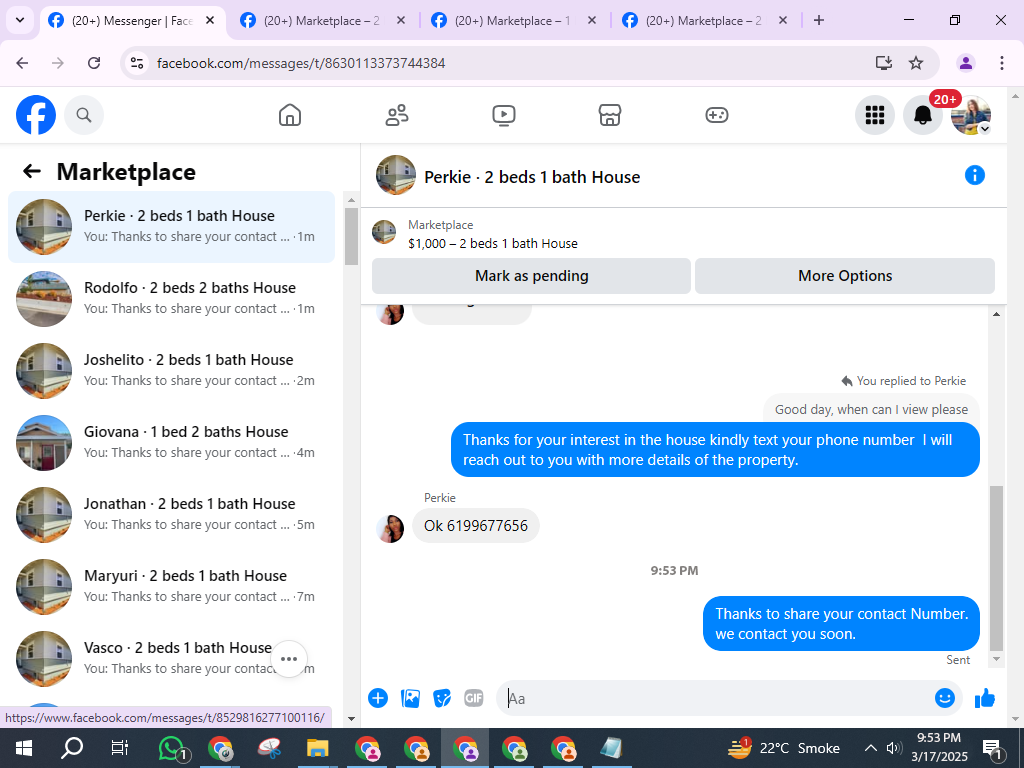Open the listing $1,000 – 2 beds 1 bath House

point(493,244)
